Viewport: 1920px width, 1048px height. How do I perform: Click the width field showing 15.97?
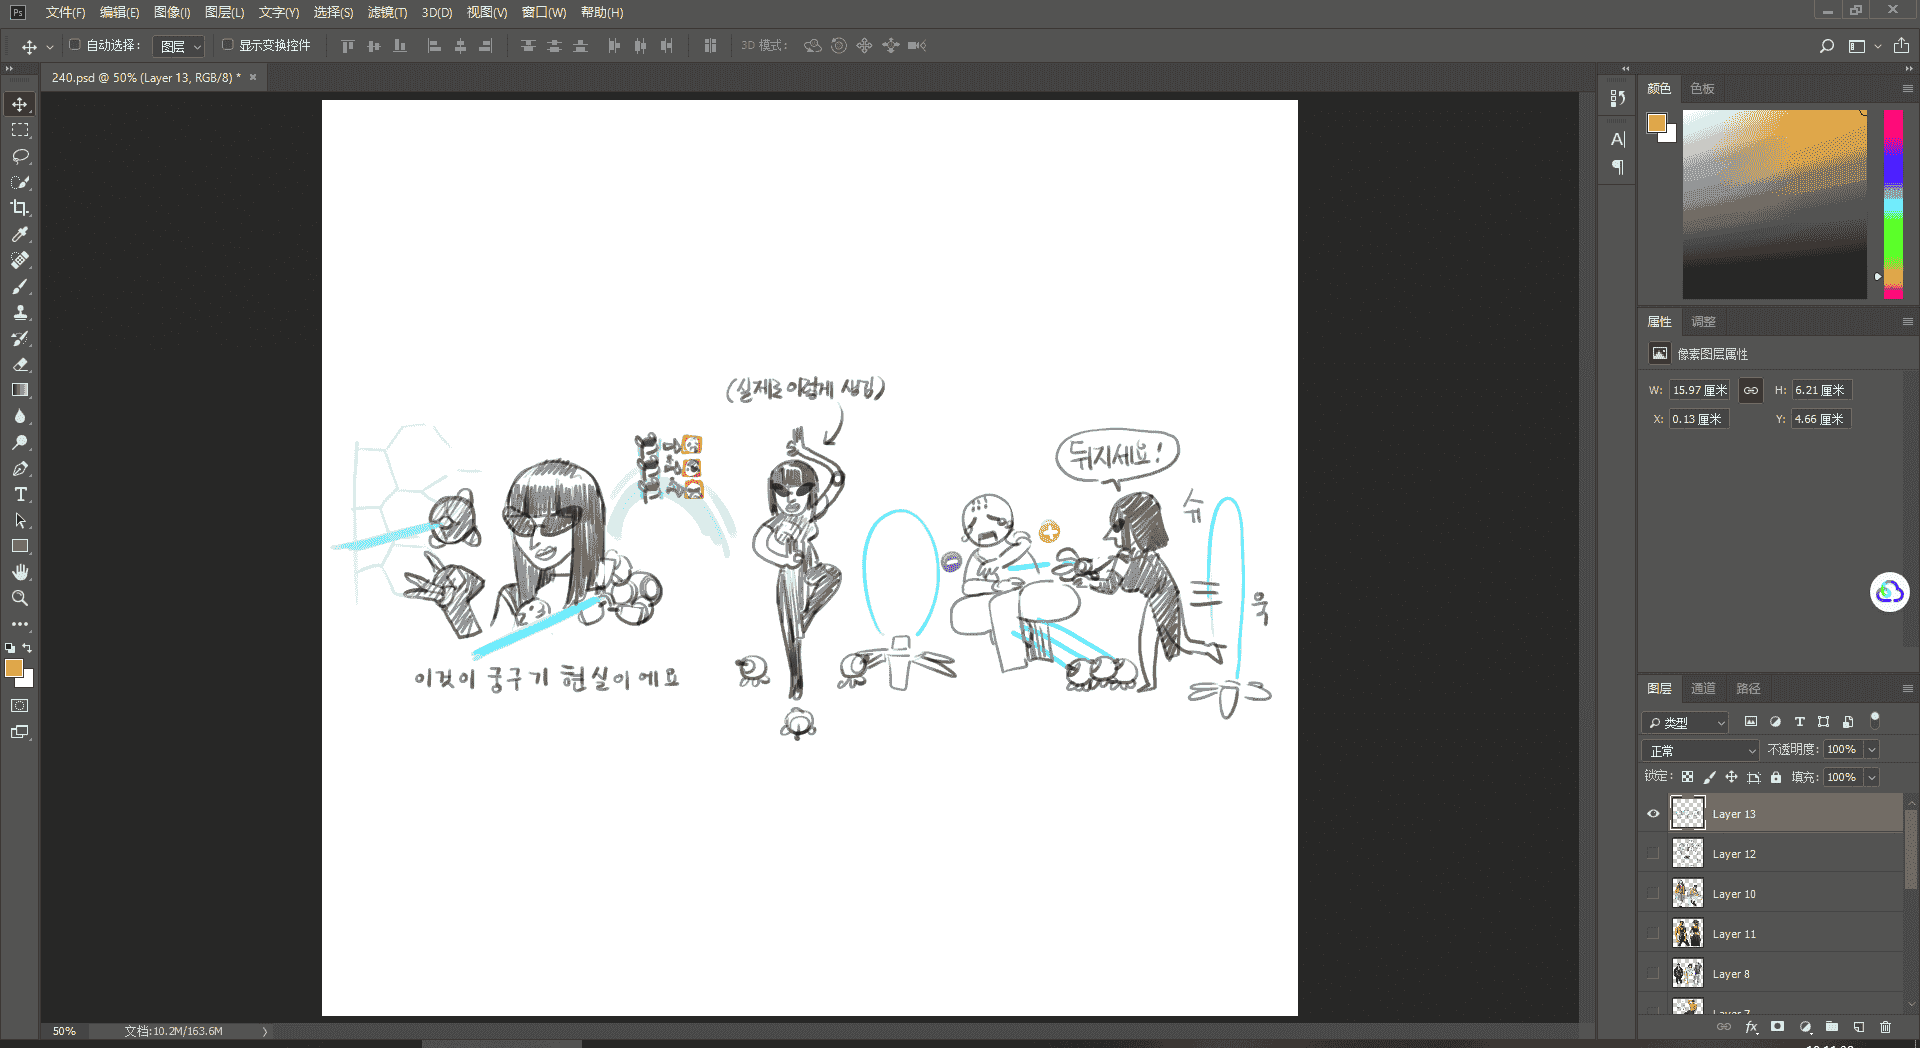tap(1699, 390)
